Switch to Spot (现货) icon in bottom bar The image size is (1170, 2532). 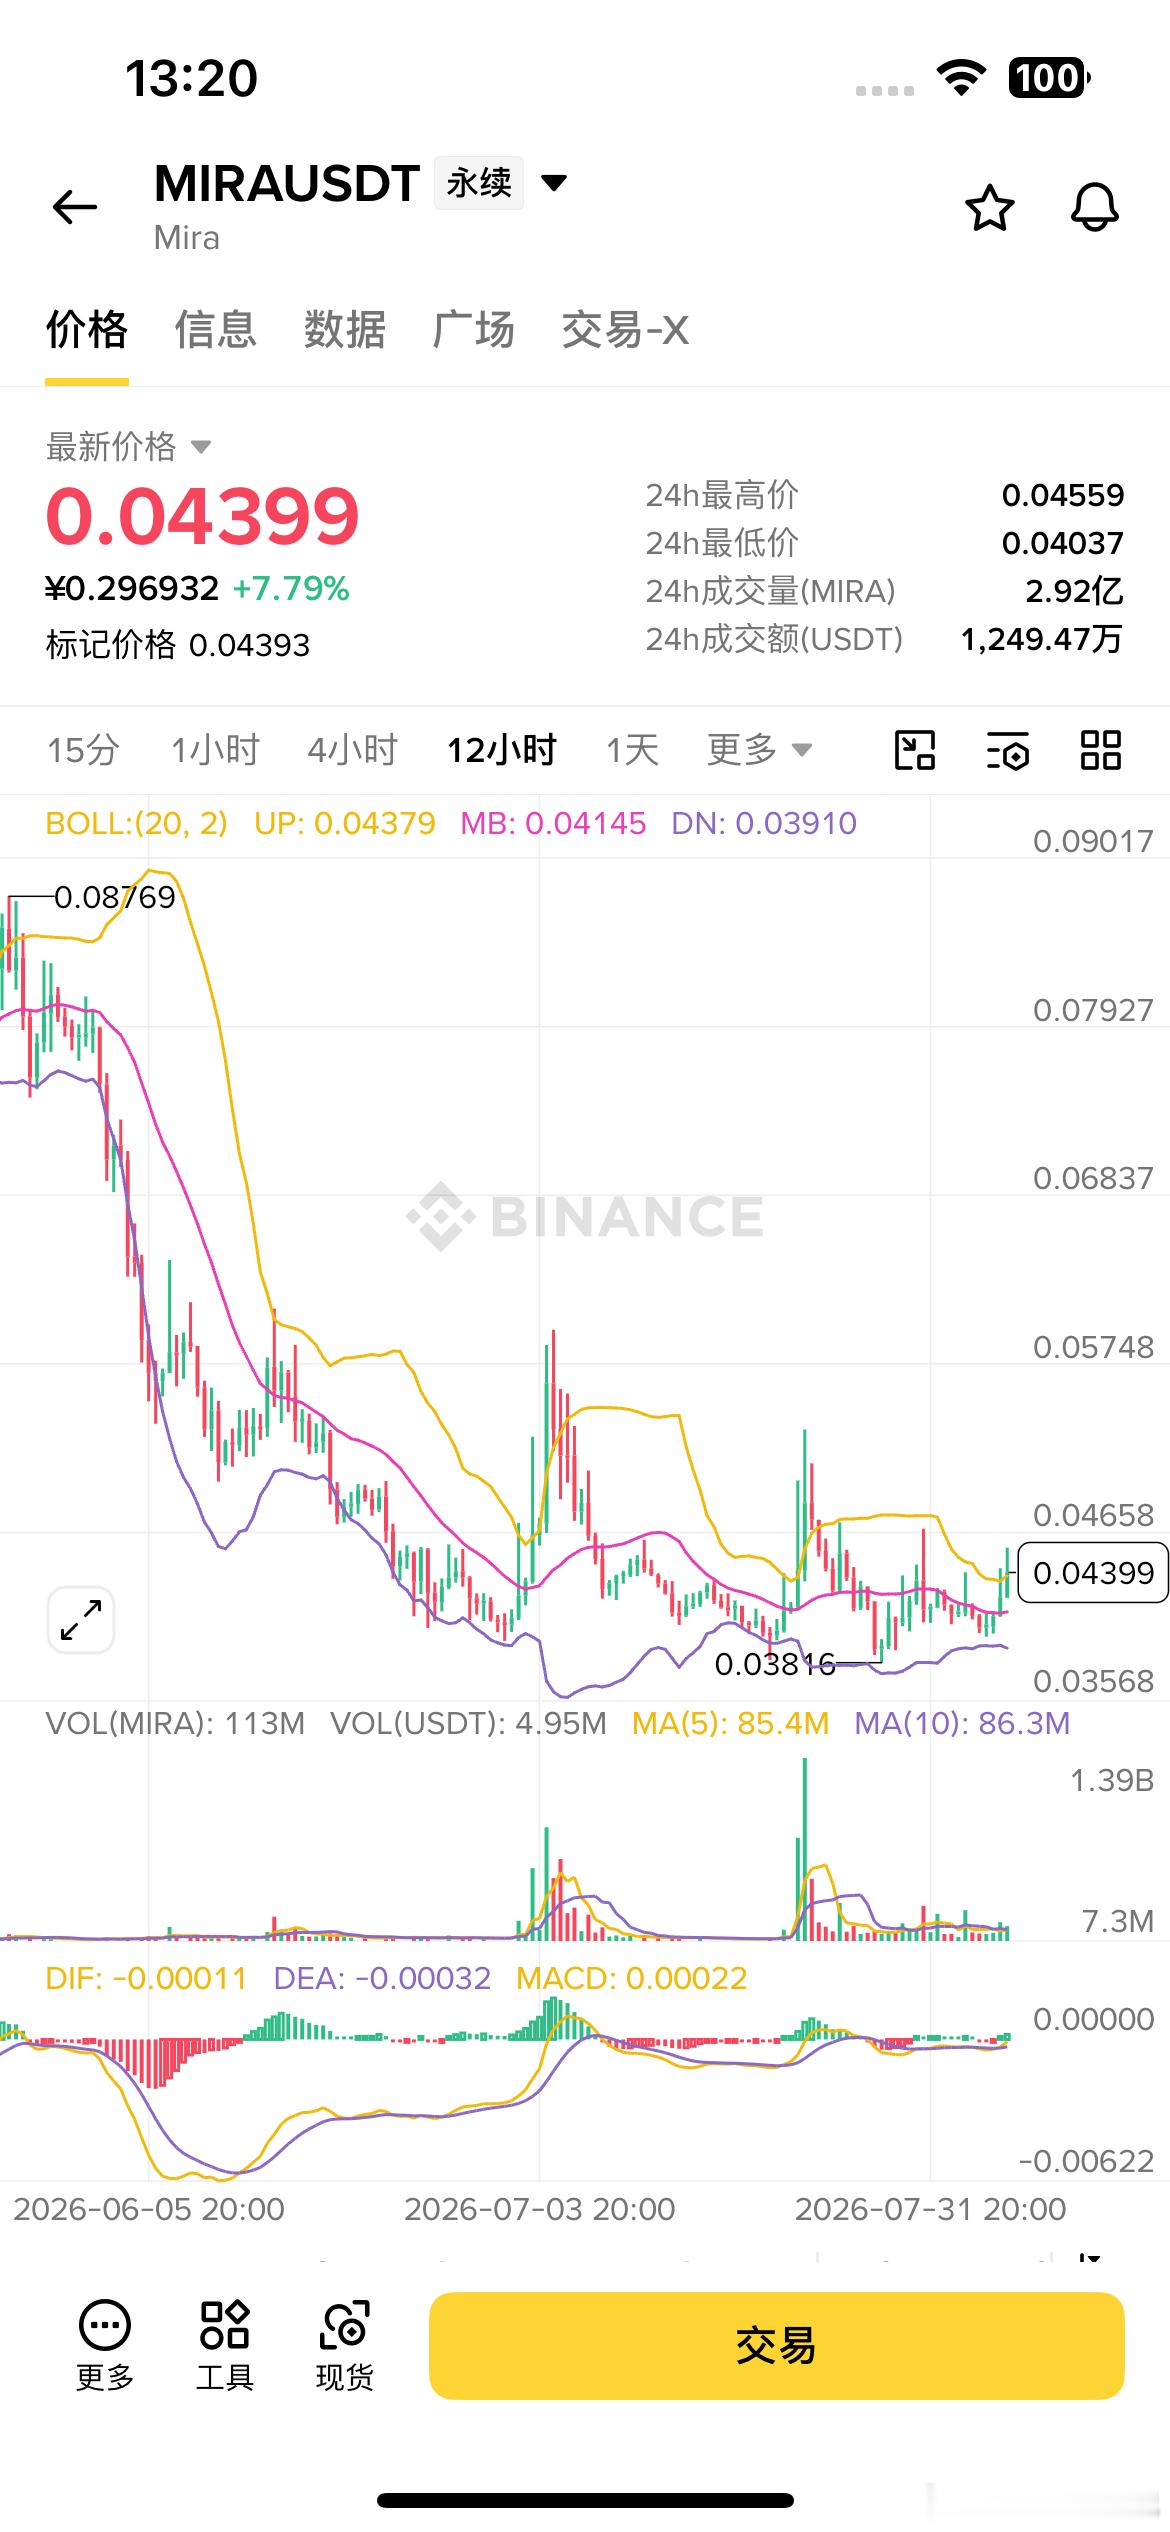pyautogui.click(x=345, y=2345)
